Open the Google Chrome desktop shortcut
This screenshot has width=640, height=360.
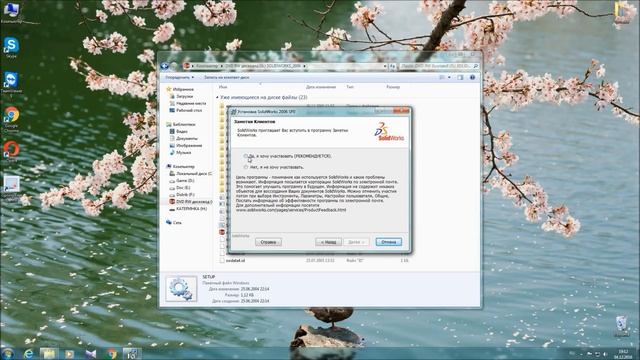[11, 118]
